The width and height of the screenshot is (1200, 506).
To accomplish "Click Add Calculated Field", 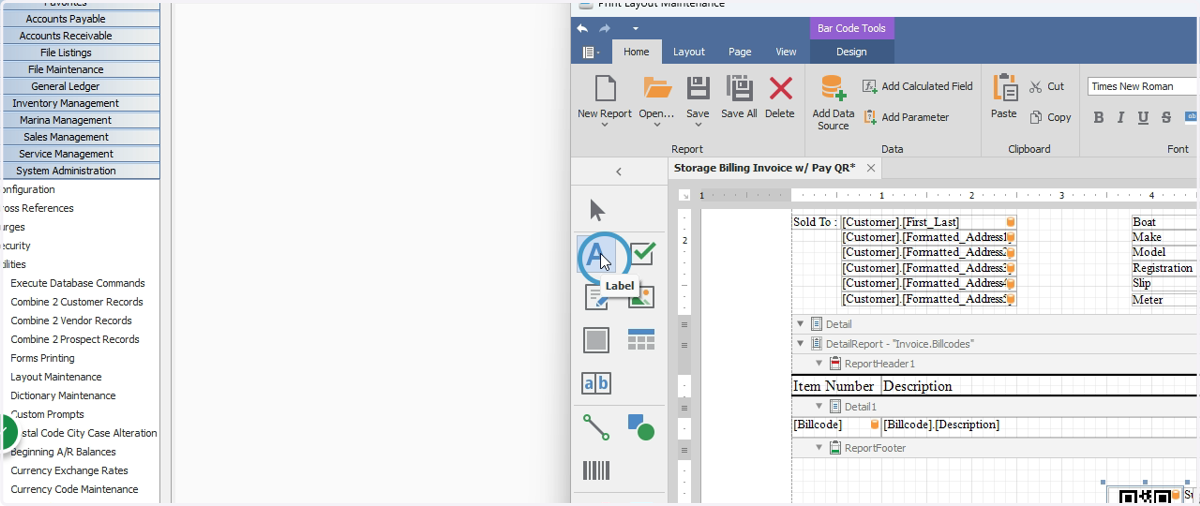I will (x=918, y=87).
